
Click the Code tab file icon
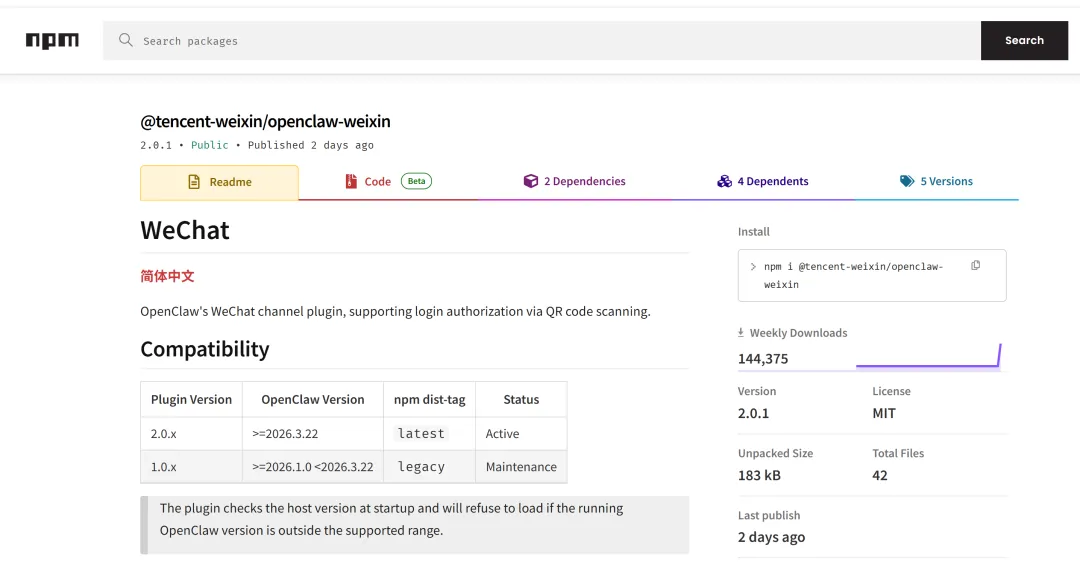pos(350,182)
